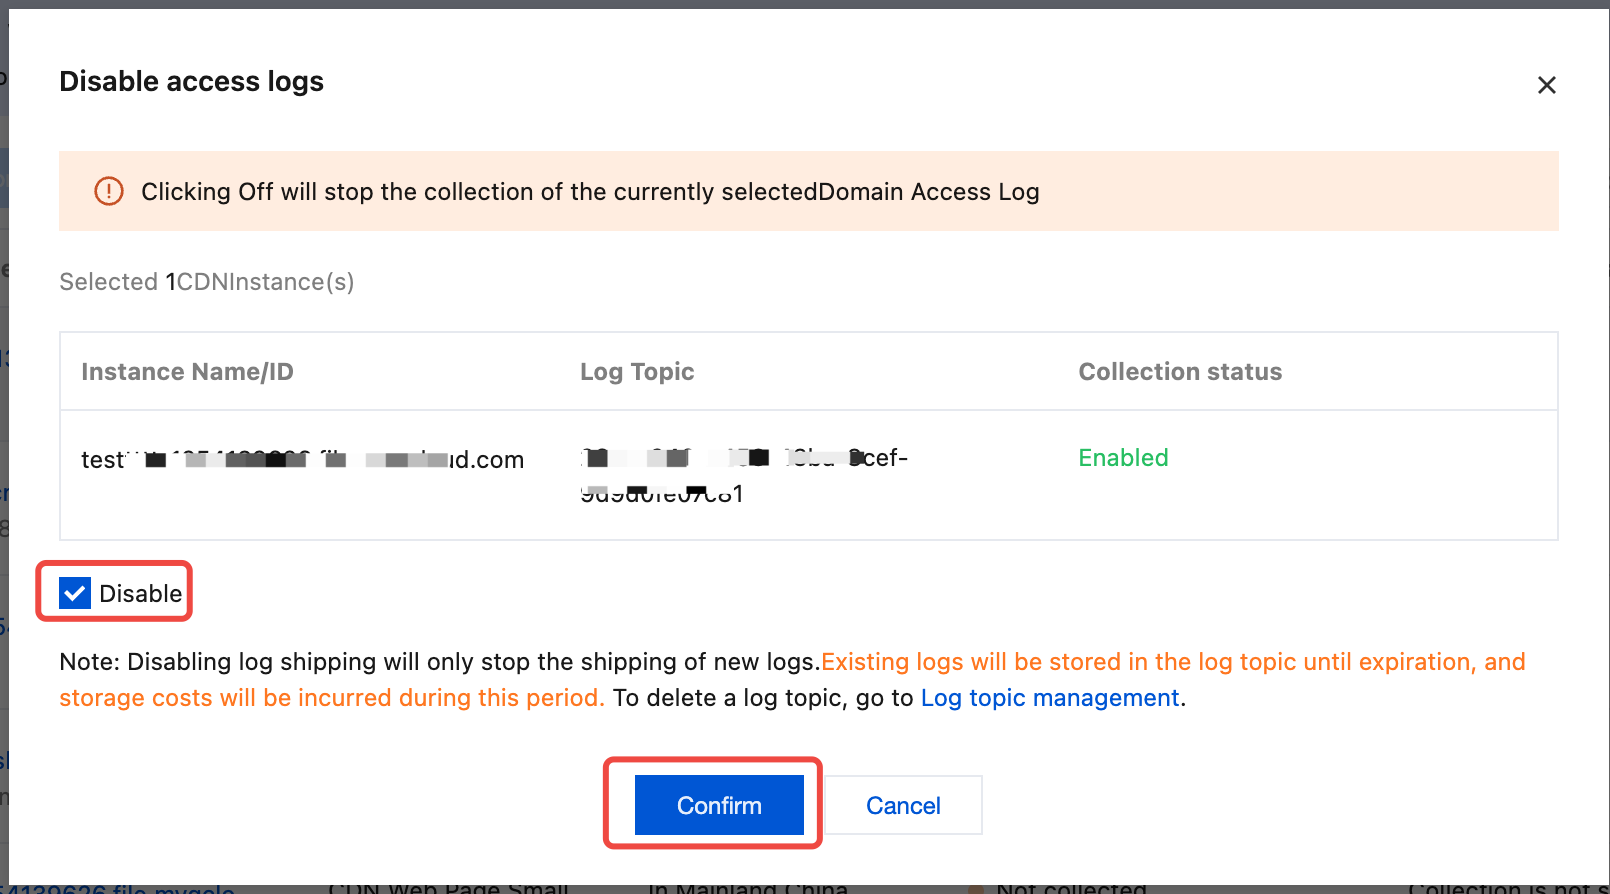This screenshot has height=894, width=1610.
Task: Click the Selected 1CDNInstance(s) label
Action: point(206,282)
